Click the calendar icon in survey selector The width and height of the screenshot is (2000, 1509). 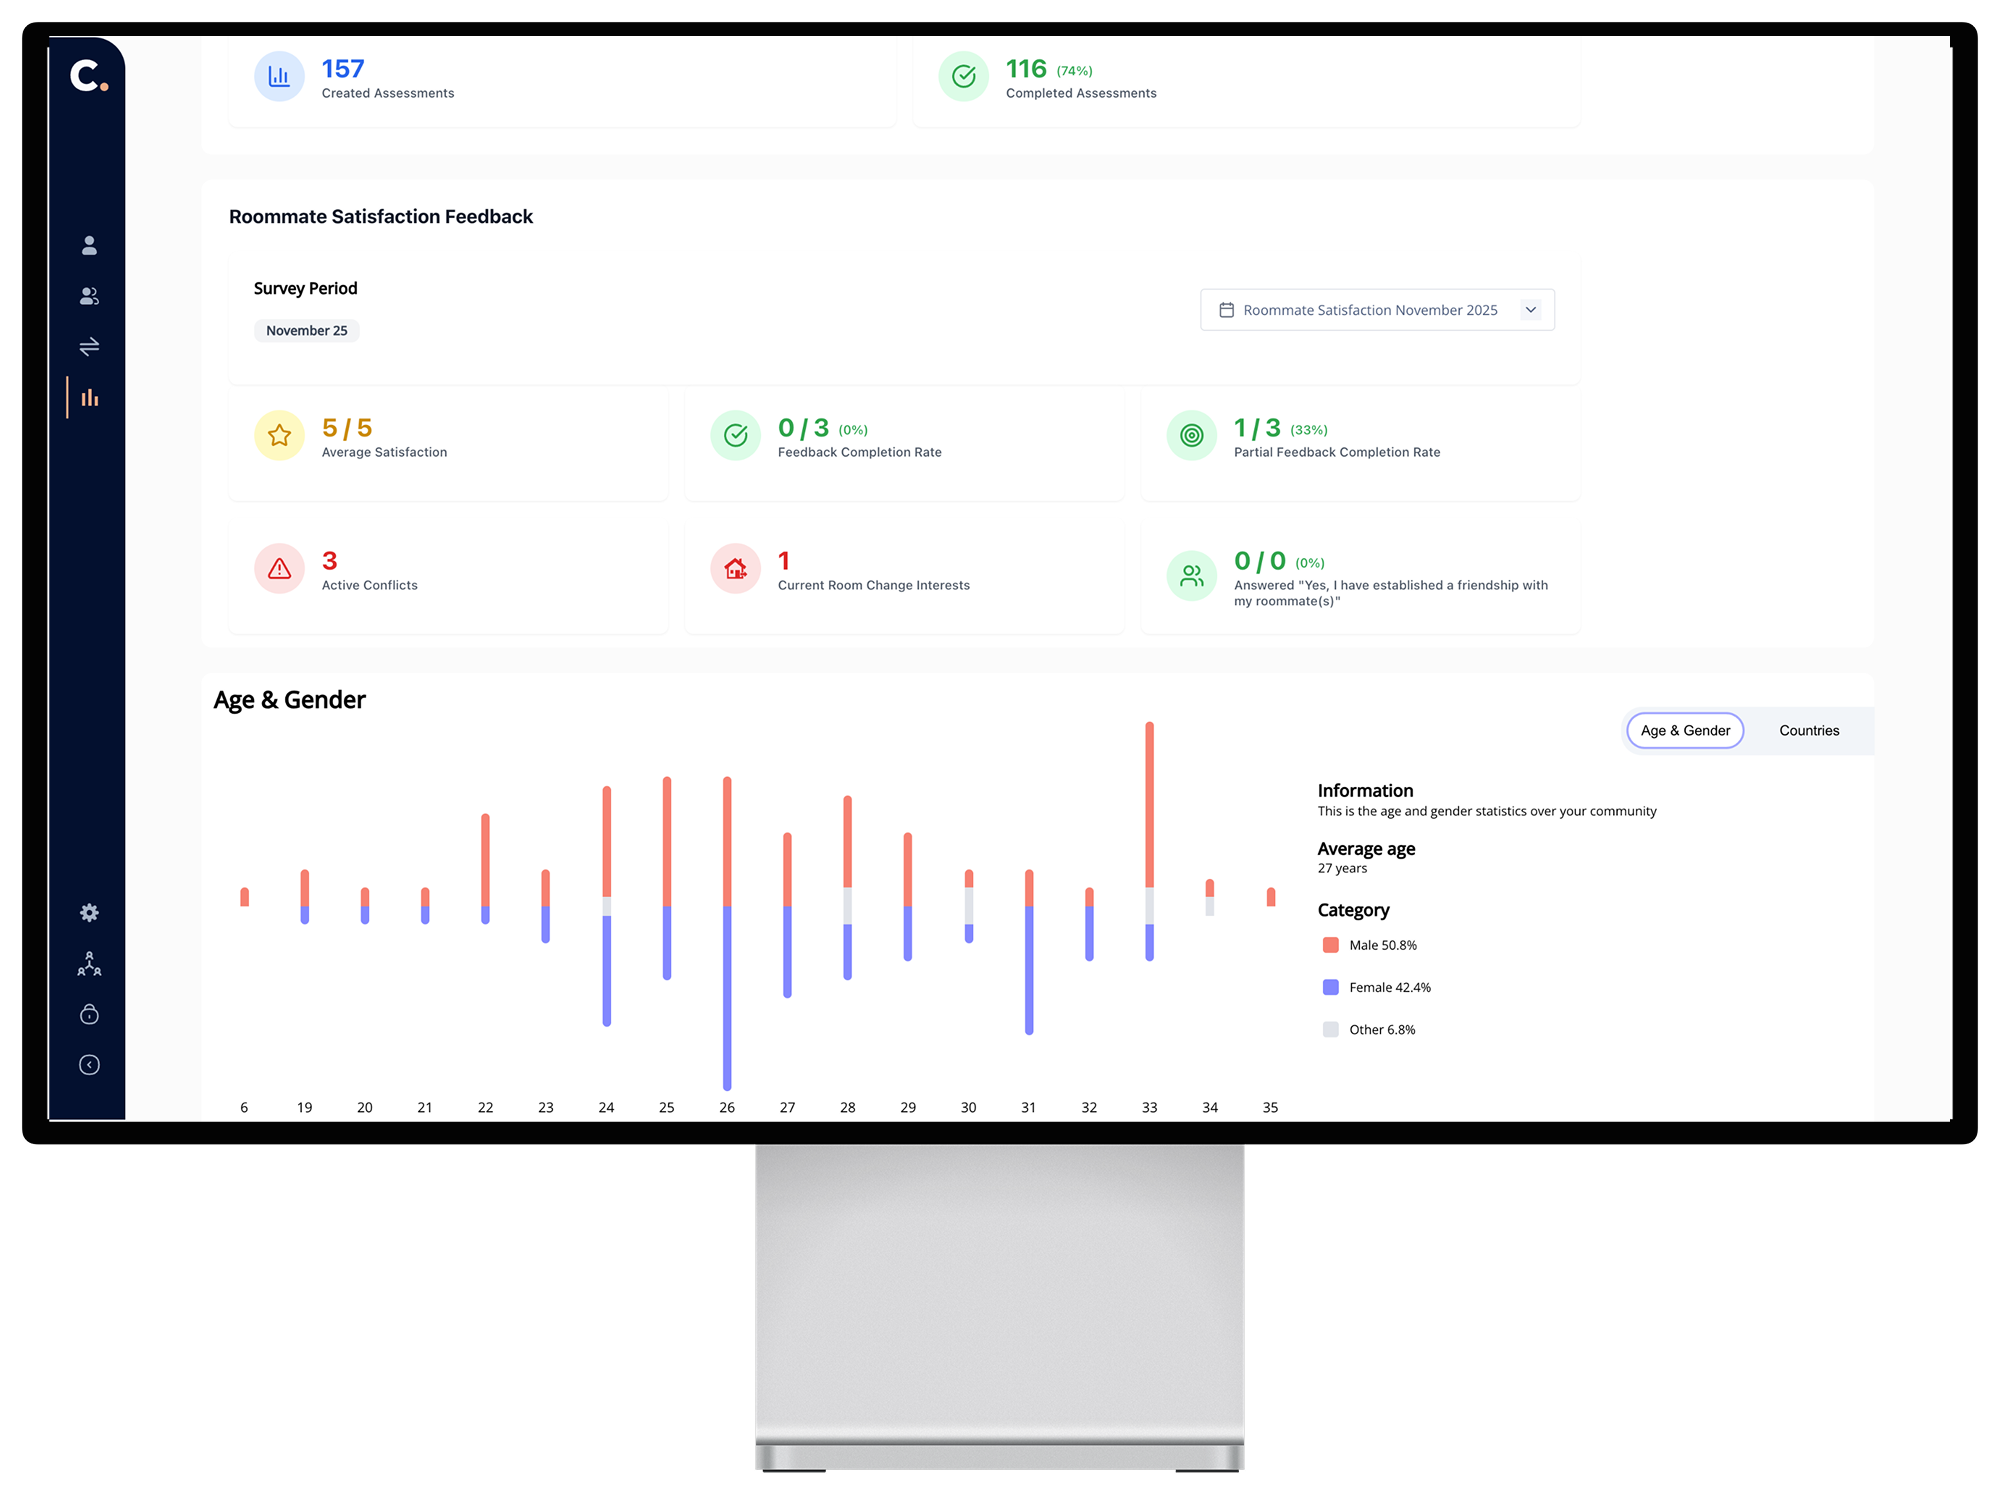(1226, 310)
